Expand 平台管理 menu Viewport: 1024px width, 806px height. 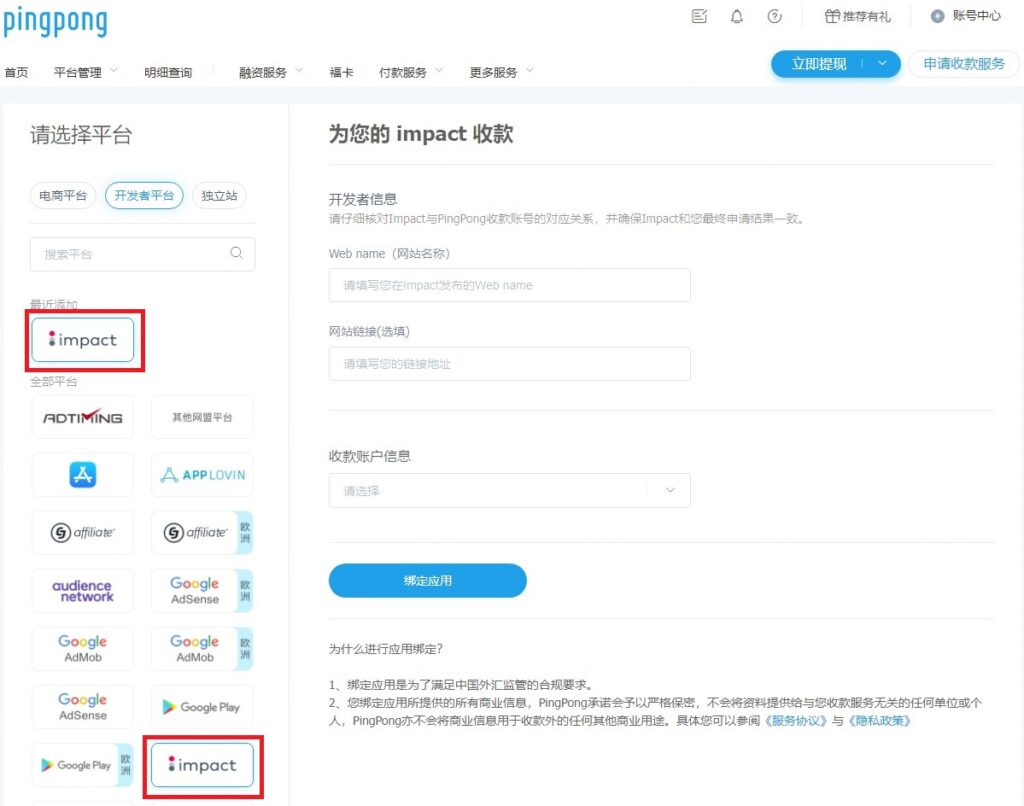86,72
